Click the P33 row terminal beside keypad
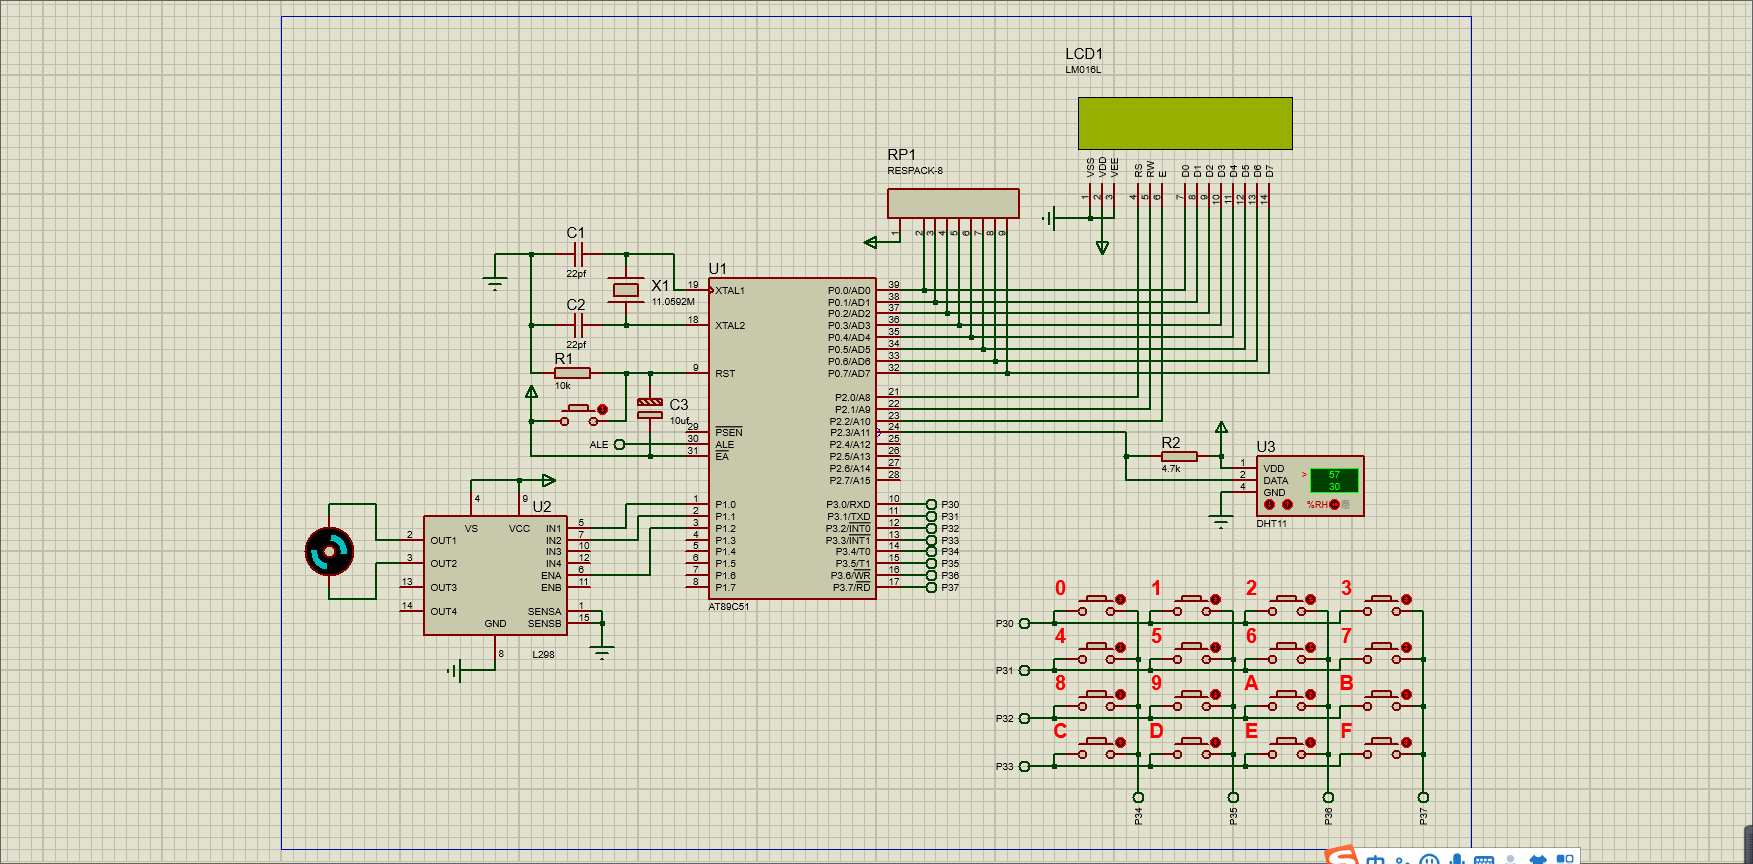The image size is (1753, 864). click(1024, 766)
